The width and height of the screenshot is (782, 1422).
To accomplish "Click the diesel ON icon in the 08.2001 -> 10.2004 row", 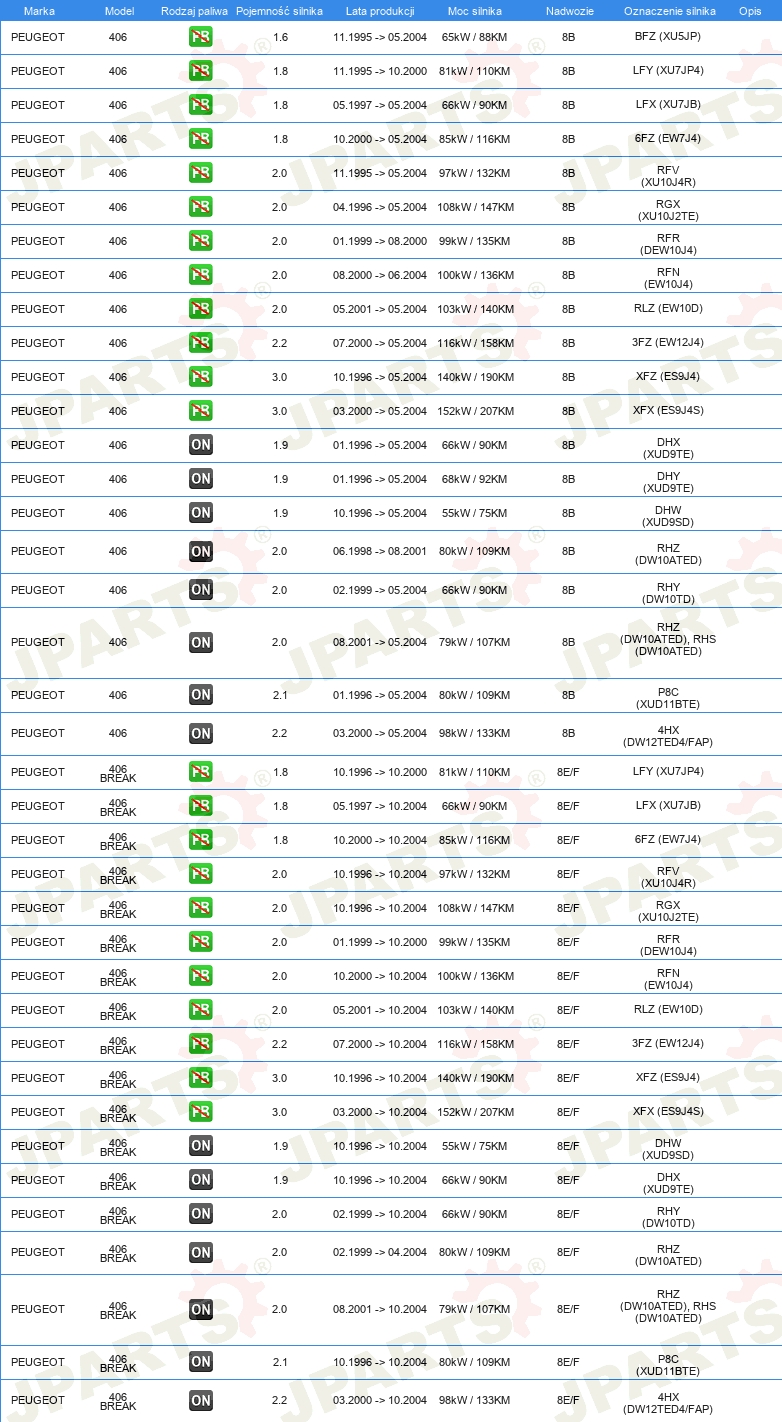I will tap(201, 1309).
